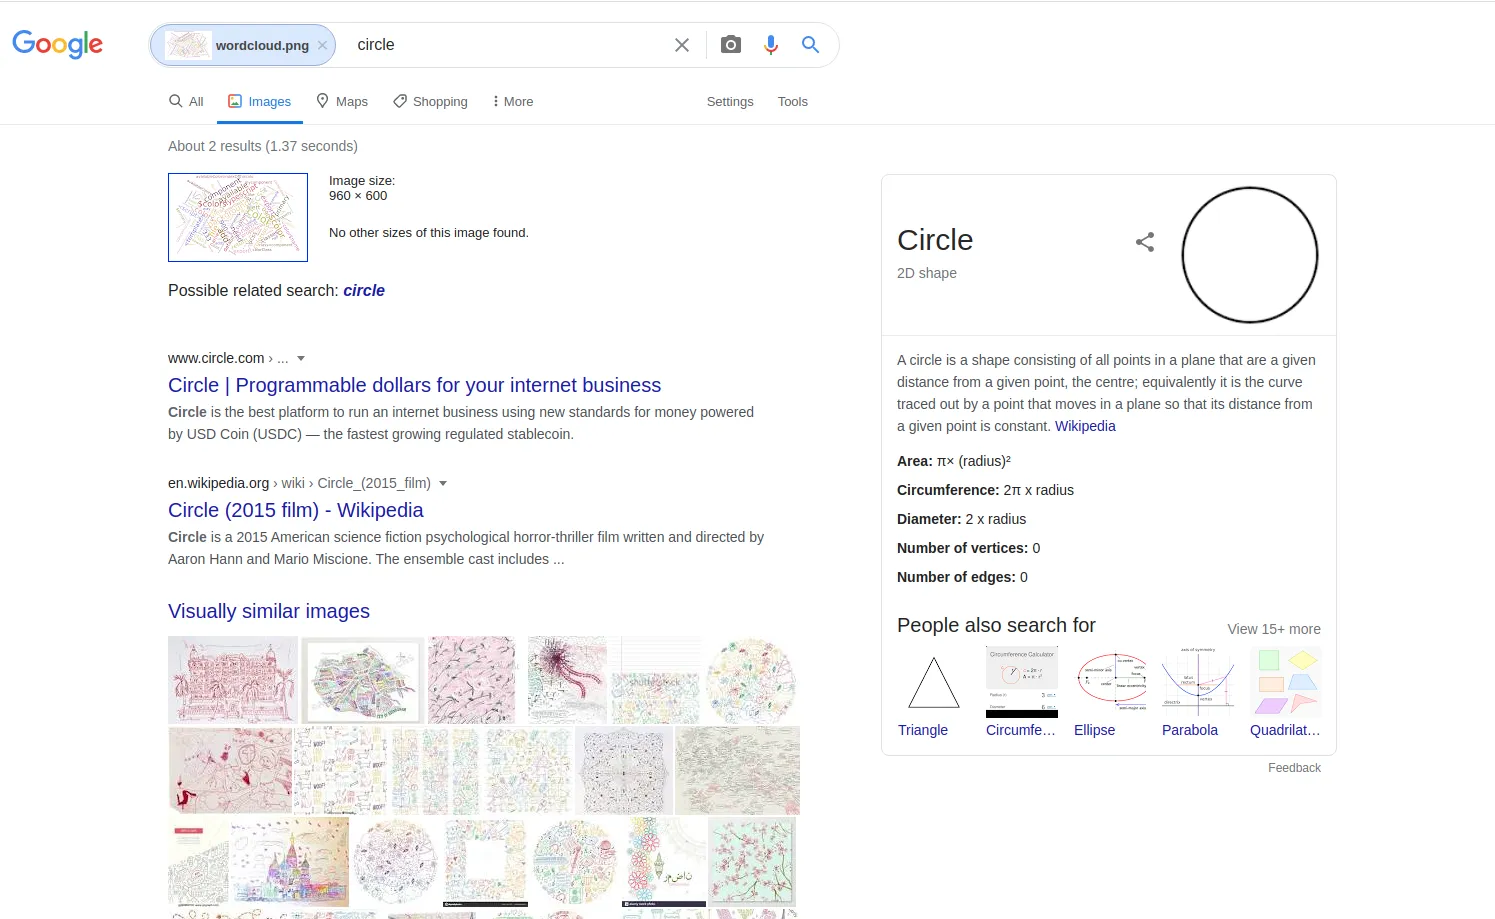The image size is (1495, 919).
Task: Select the Parabola related search thumbnail
Action: 1198,682
